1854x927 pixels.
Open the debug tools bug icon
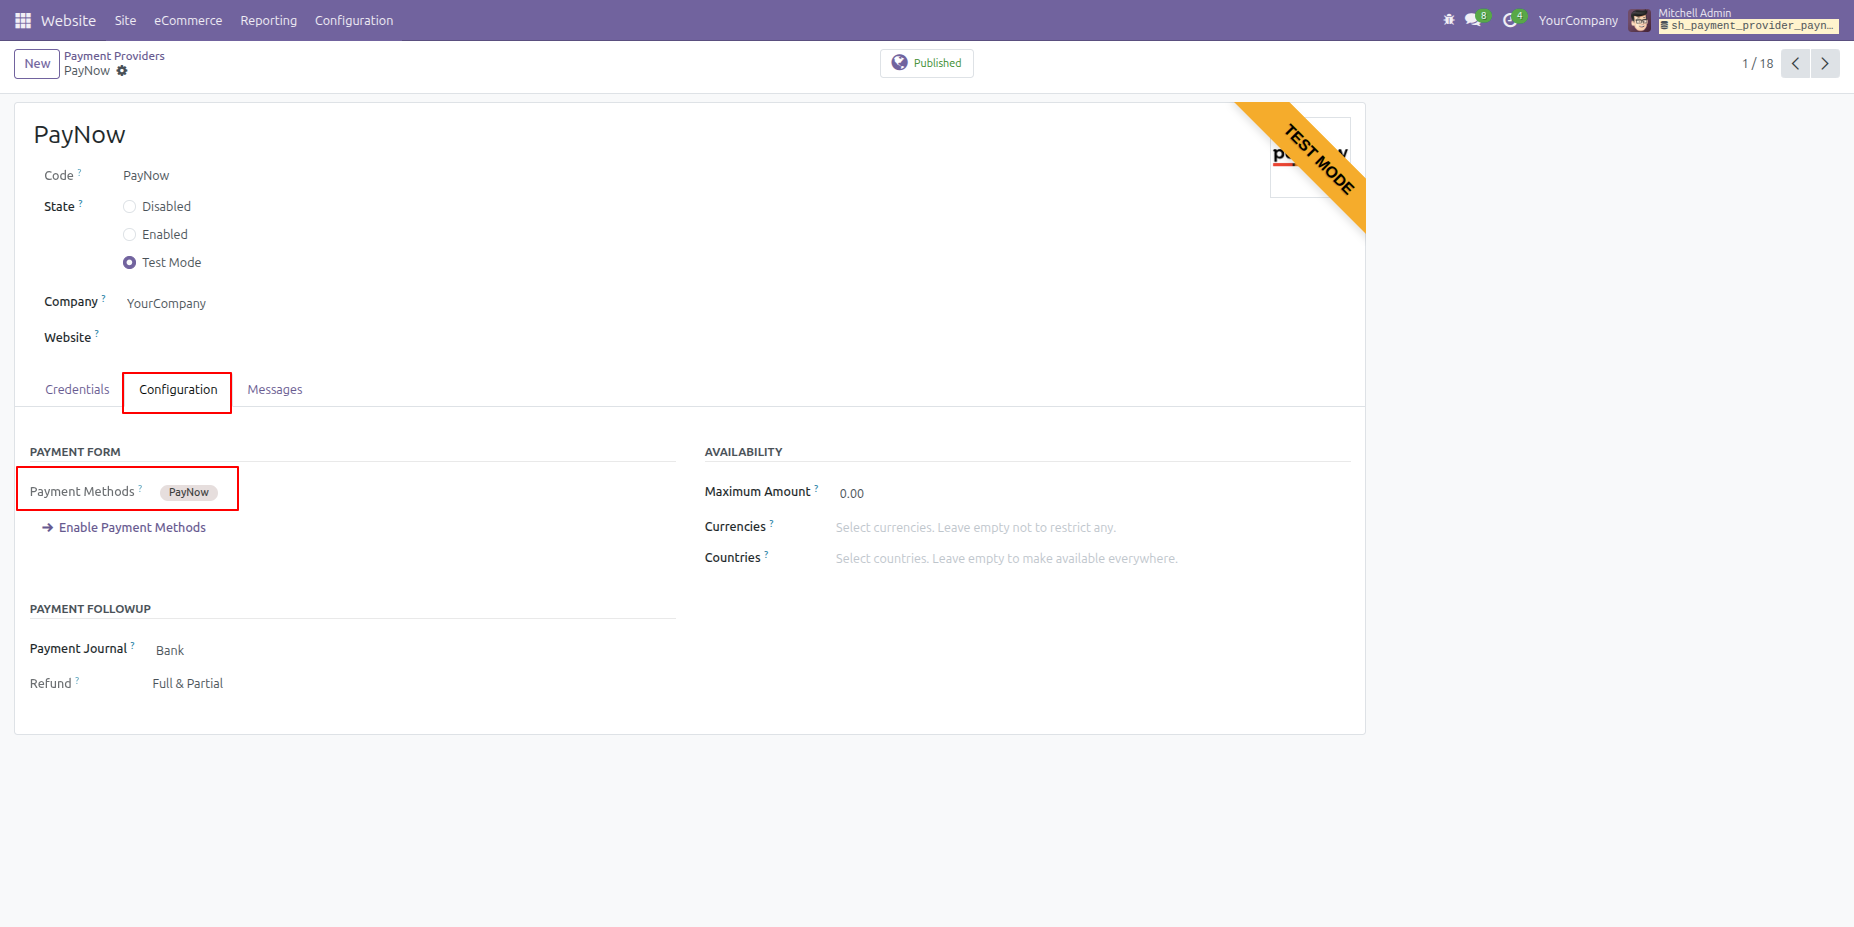pos(1449,20)
